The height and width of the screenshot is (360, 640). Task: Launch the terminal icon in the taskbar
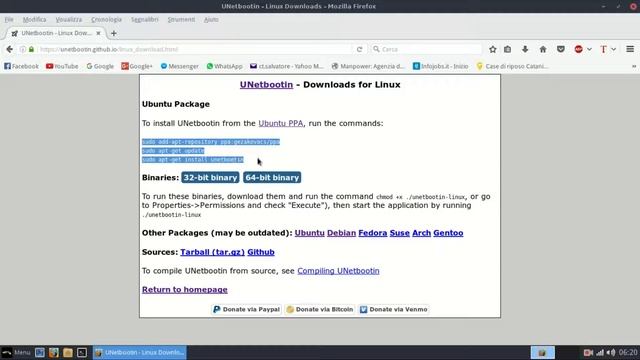coord(82,353)
